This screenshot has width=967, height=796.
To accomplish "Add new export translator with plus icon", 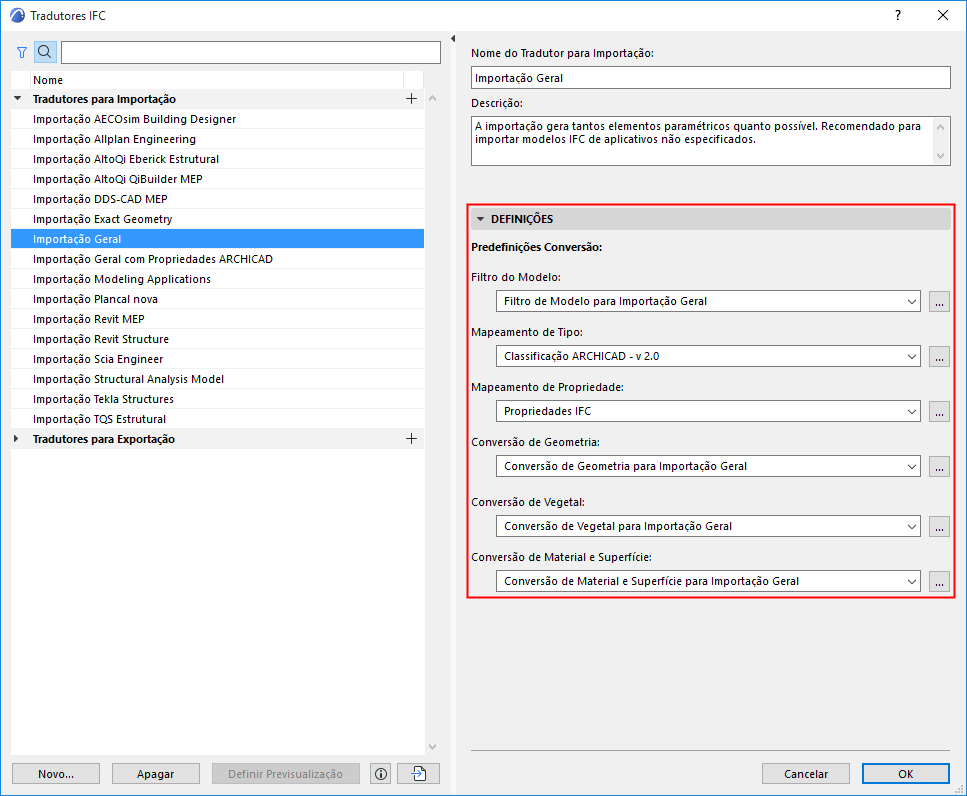I will point(411,438).
